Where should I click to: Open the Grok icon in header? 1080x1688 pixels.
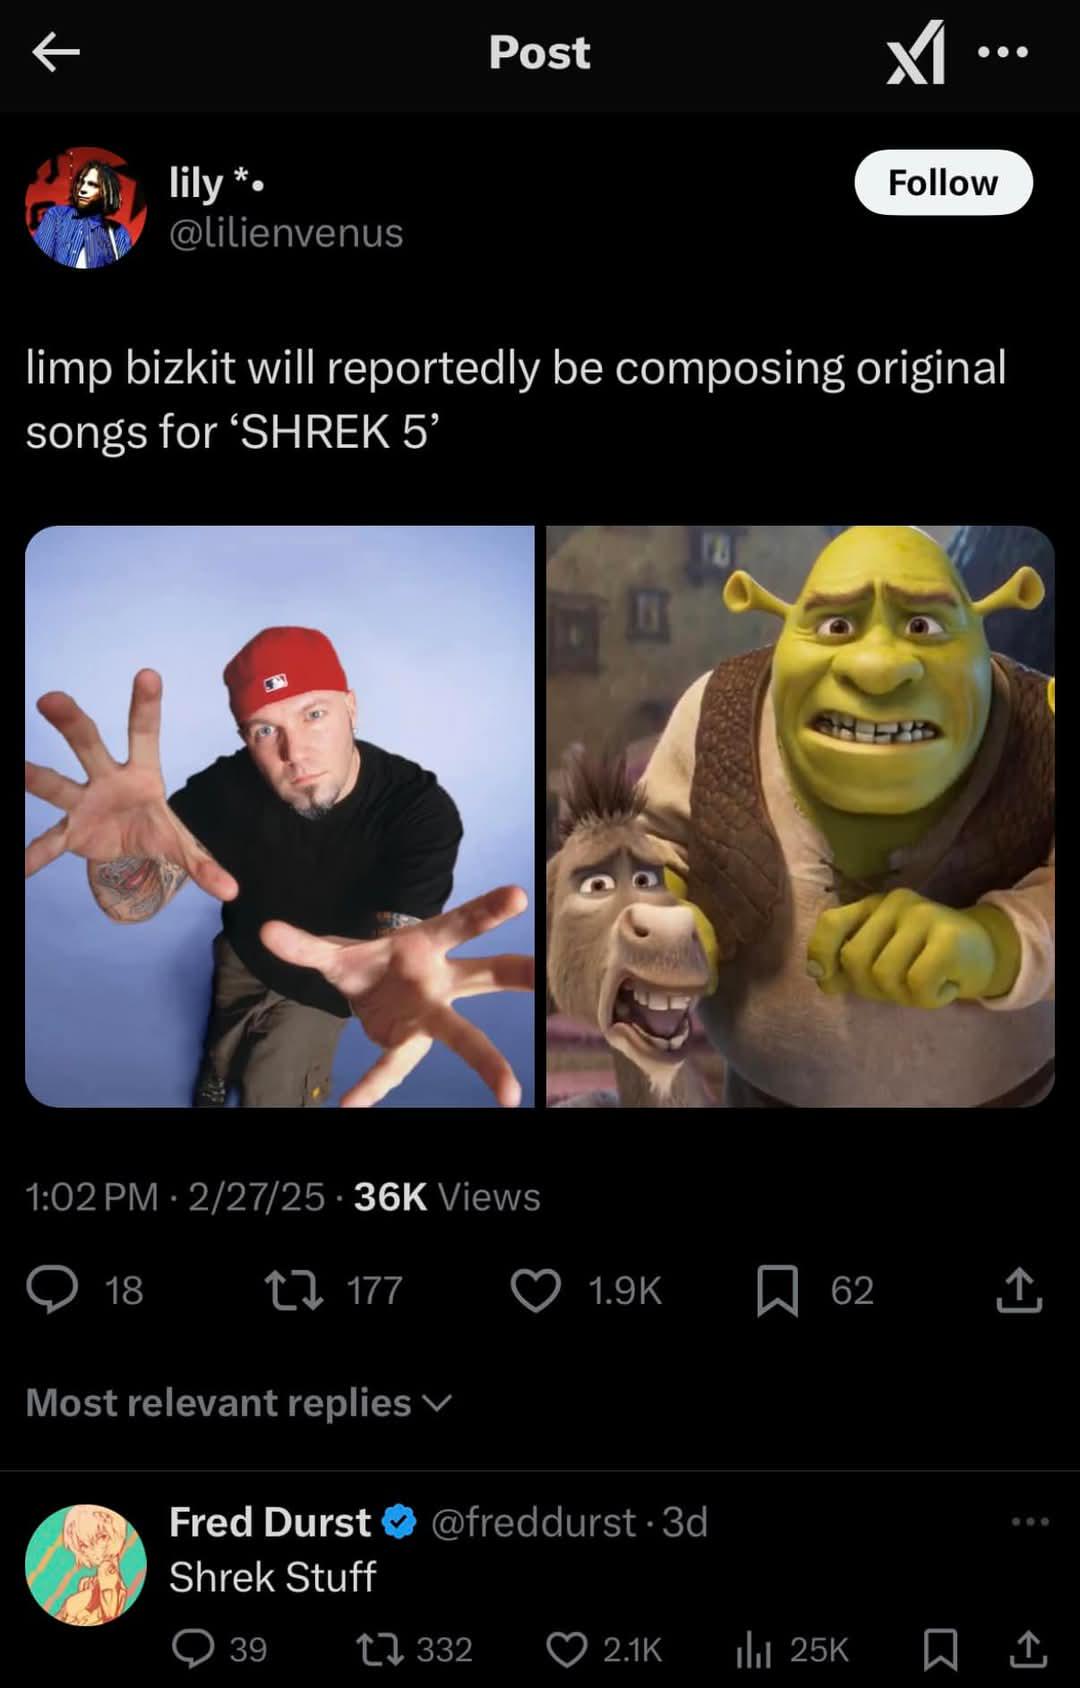[916, 52]
